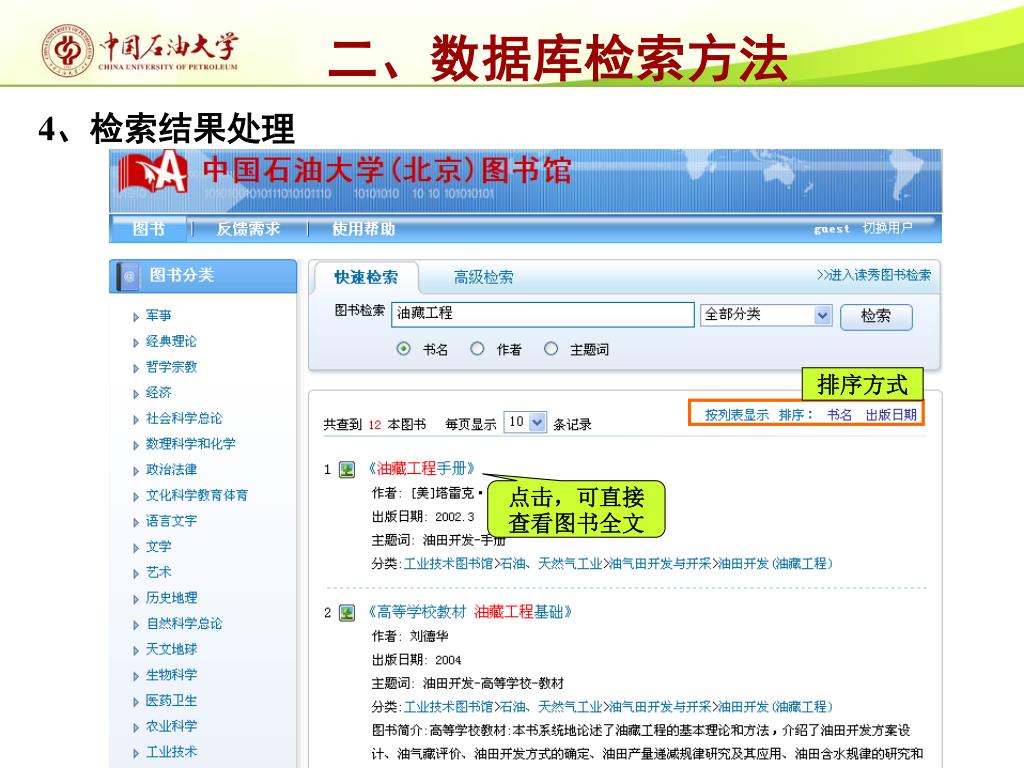Switch to the 快速检索 tab

click(x=366, y=278)
